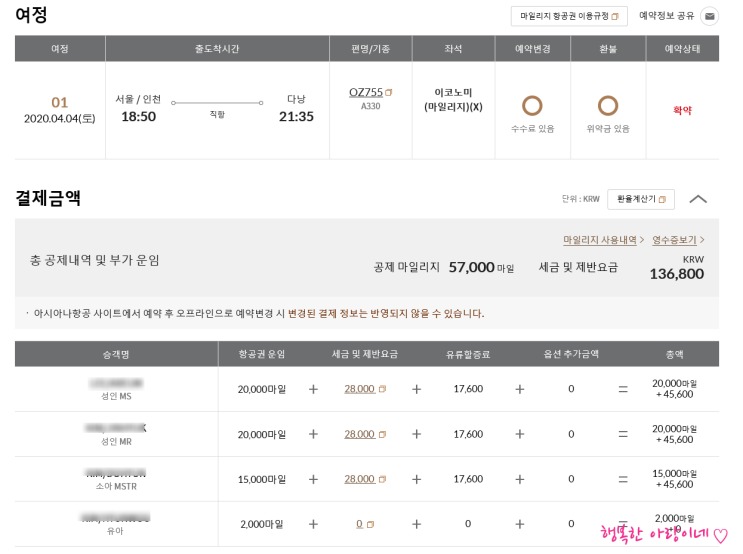Select the 단위 : KRW label

point(580,199)
